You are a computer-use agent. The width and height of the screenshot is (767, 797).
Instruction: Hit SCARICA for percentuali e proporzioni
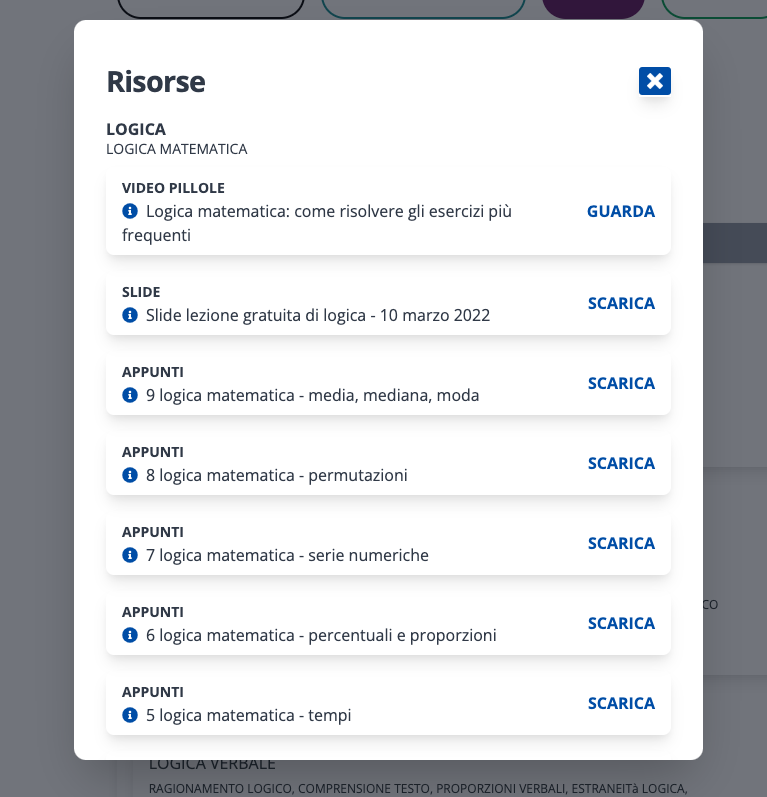pos(621,624)
